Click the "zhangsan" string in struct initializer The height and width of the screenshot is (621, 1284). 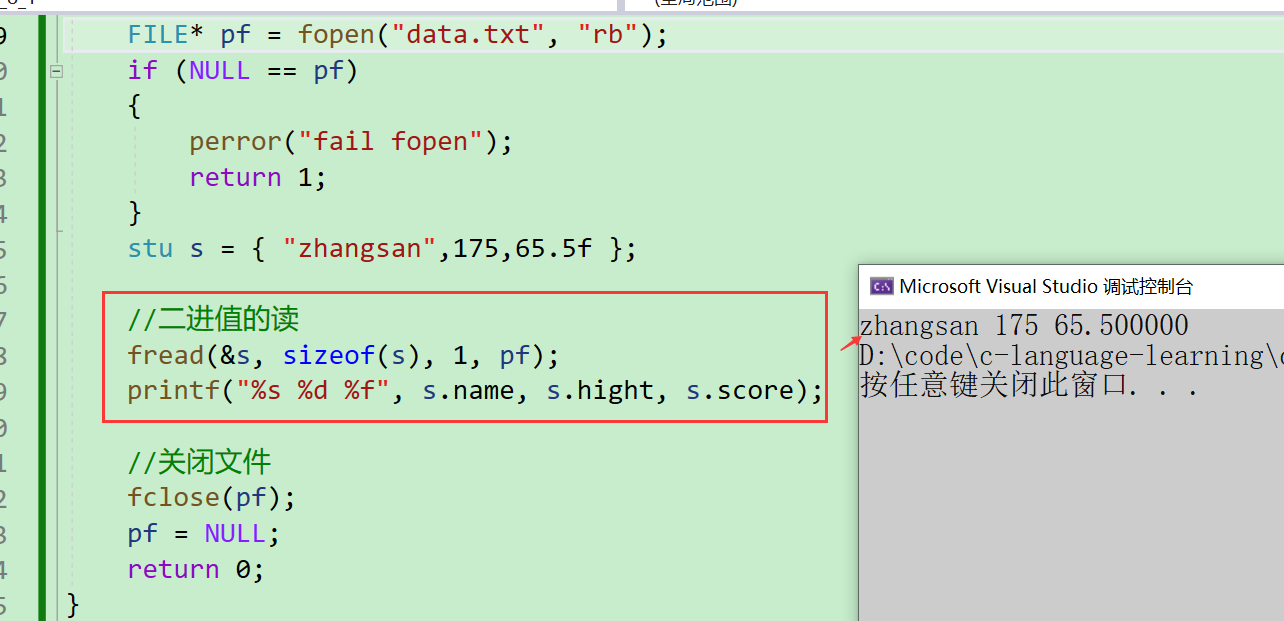(x=360, y=248)
